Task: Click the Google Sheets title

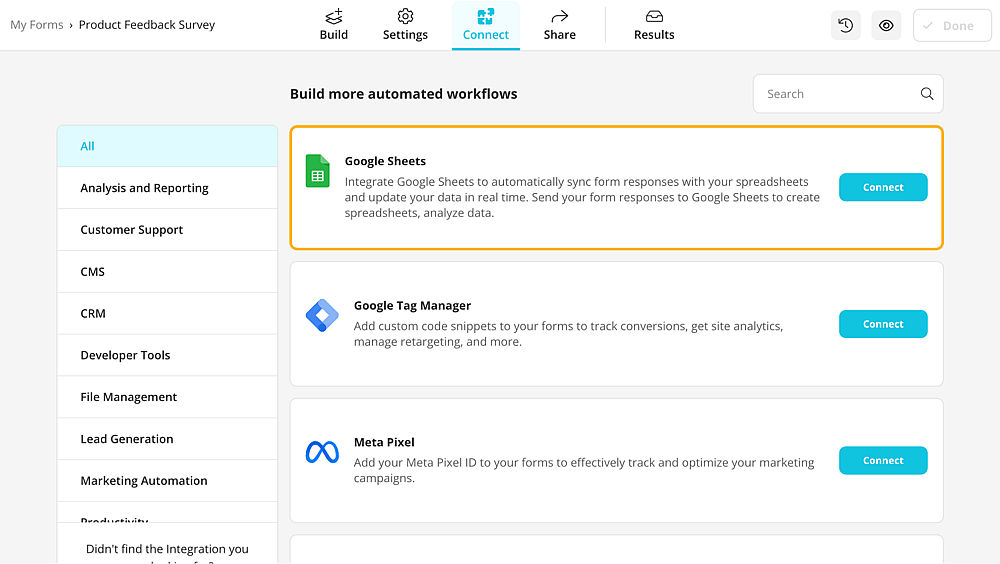Action: 385,161
